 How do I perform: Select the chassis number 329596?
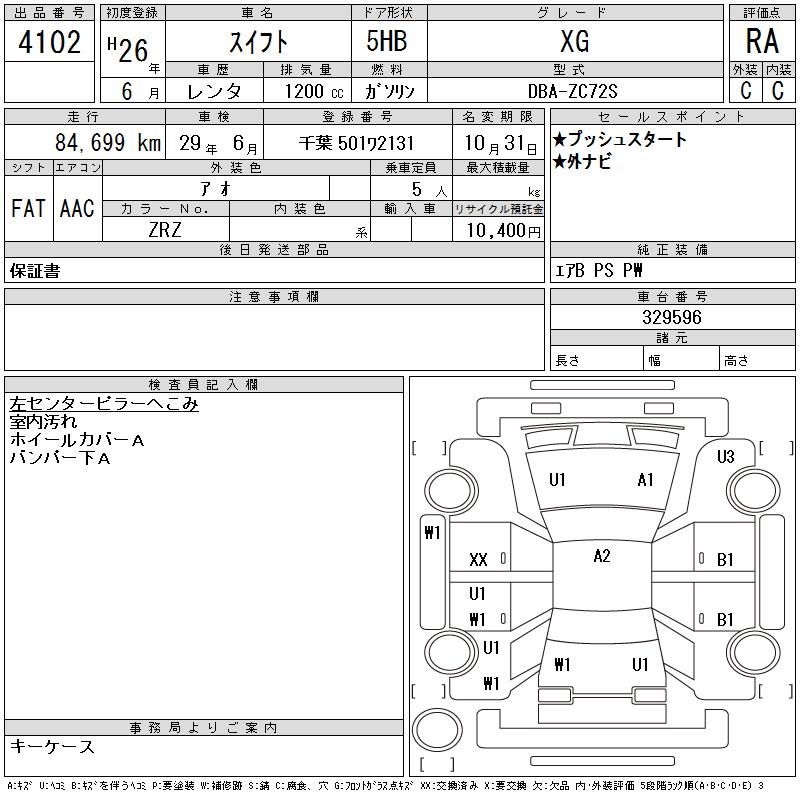click(671, 317)
